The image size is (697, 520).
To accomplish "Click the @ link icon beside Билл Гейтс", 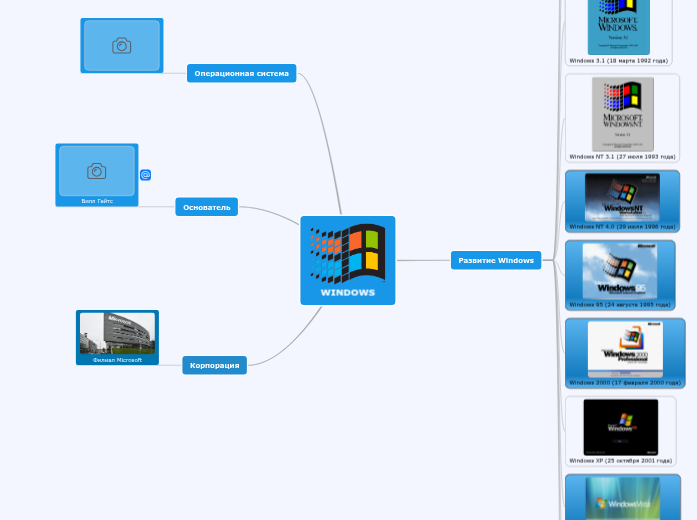I will (x=145, y=175).
